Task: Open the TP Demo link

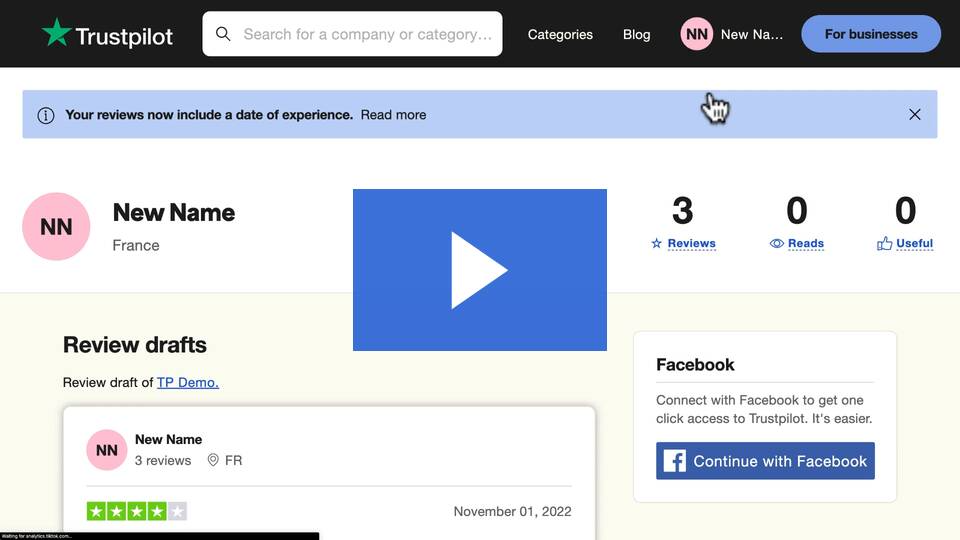Action: point(187,382)
